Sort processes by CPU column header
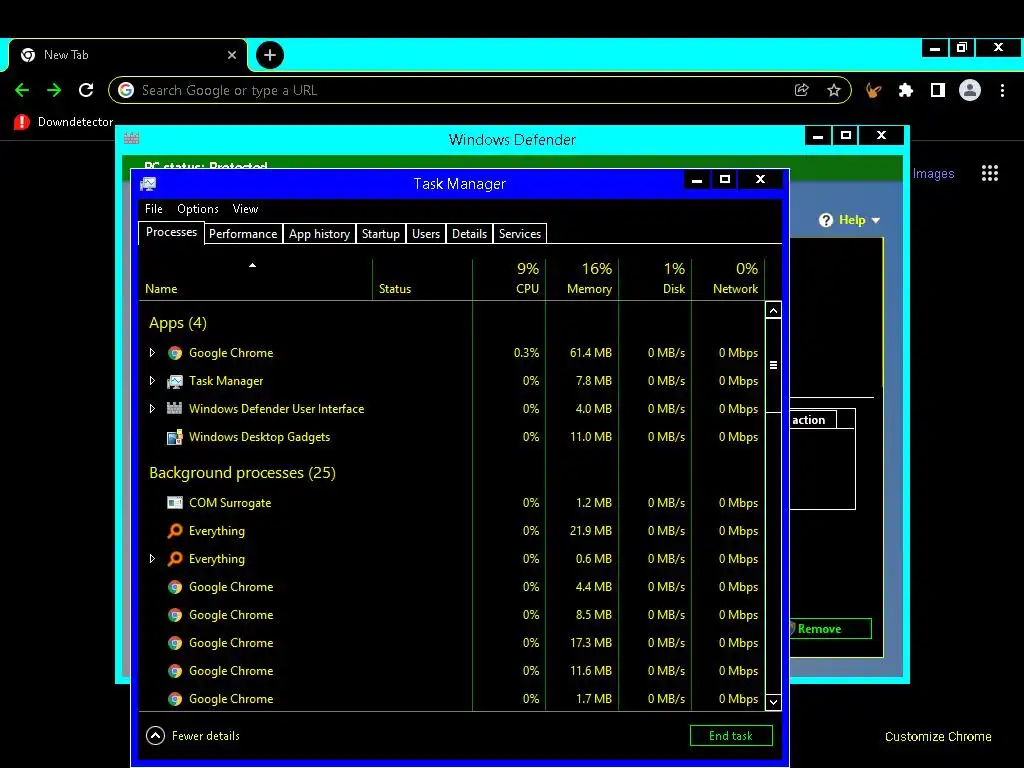Screen dimensions: 1024x768 (509, 280)
